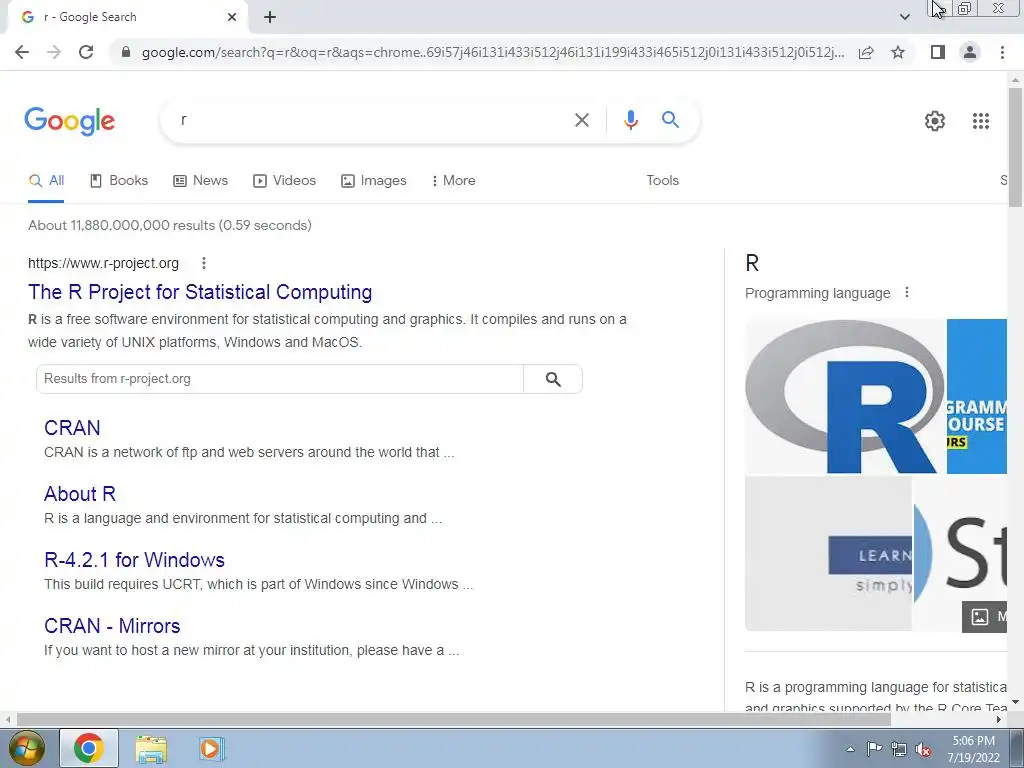
Task: Click the horizontal scrollbar right arrow
Action: coord(999,720)
